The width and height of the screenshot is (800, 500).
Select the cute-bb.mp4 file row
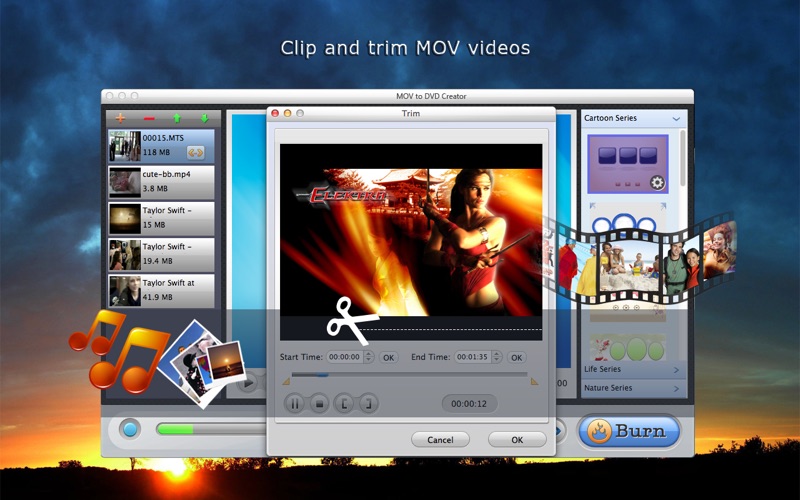[161, 182]
